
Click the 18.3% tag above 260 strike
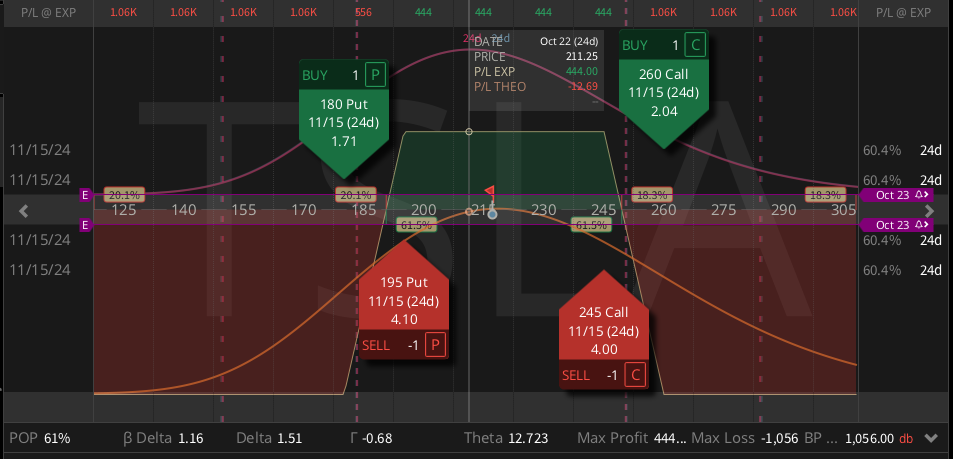coord(652,195)
